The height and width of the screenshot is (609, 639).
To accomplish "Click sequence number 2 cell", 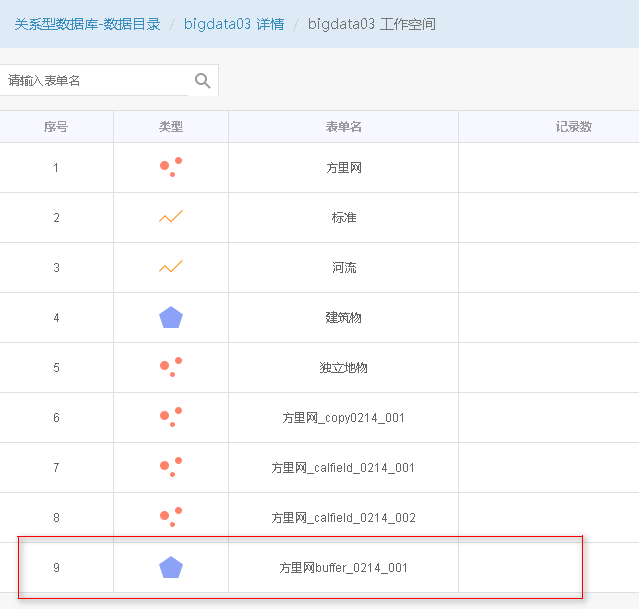I will [56, 218].
